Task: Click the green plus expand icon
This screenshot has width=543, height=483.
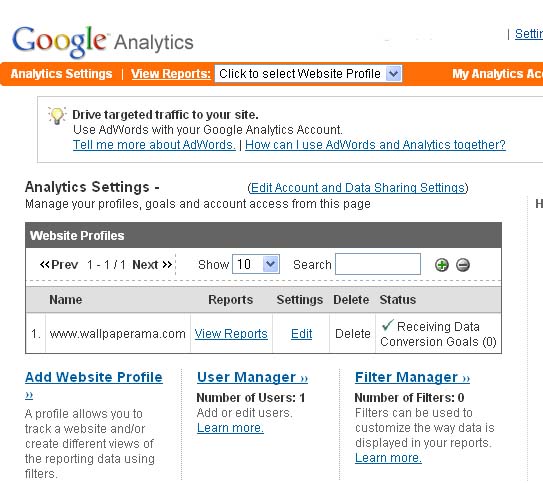Action: (442, 265)
